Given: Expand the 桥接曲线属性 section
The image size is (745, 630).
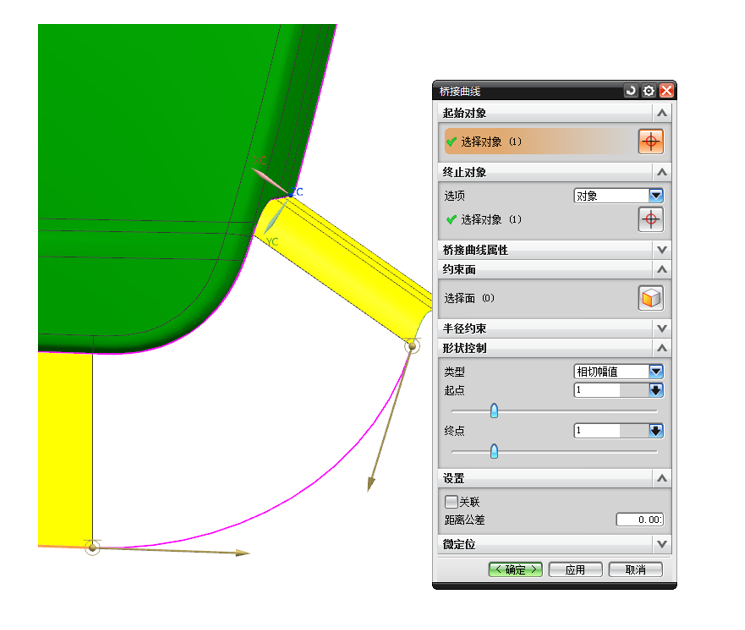Looking at the screenshot, I should pos(662,250).
